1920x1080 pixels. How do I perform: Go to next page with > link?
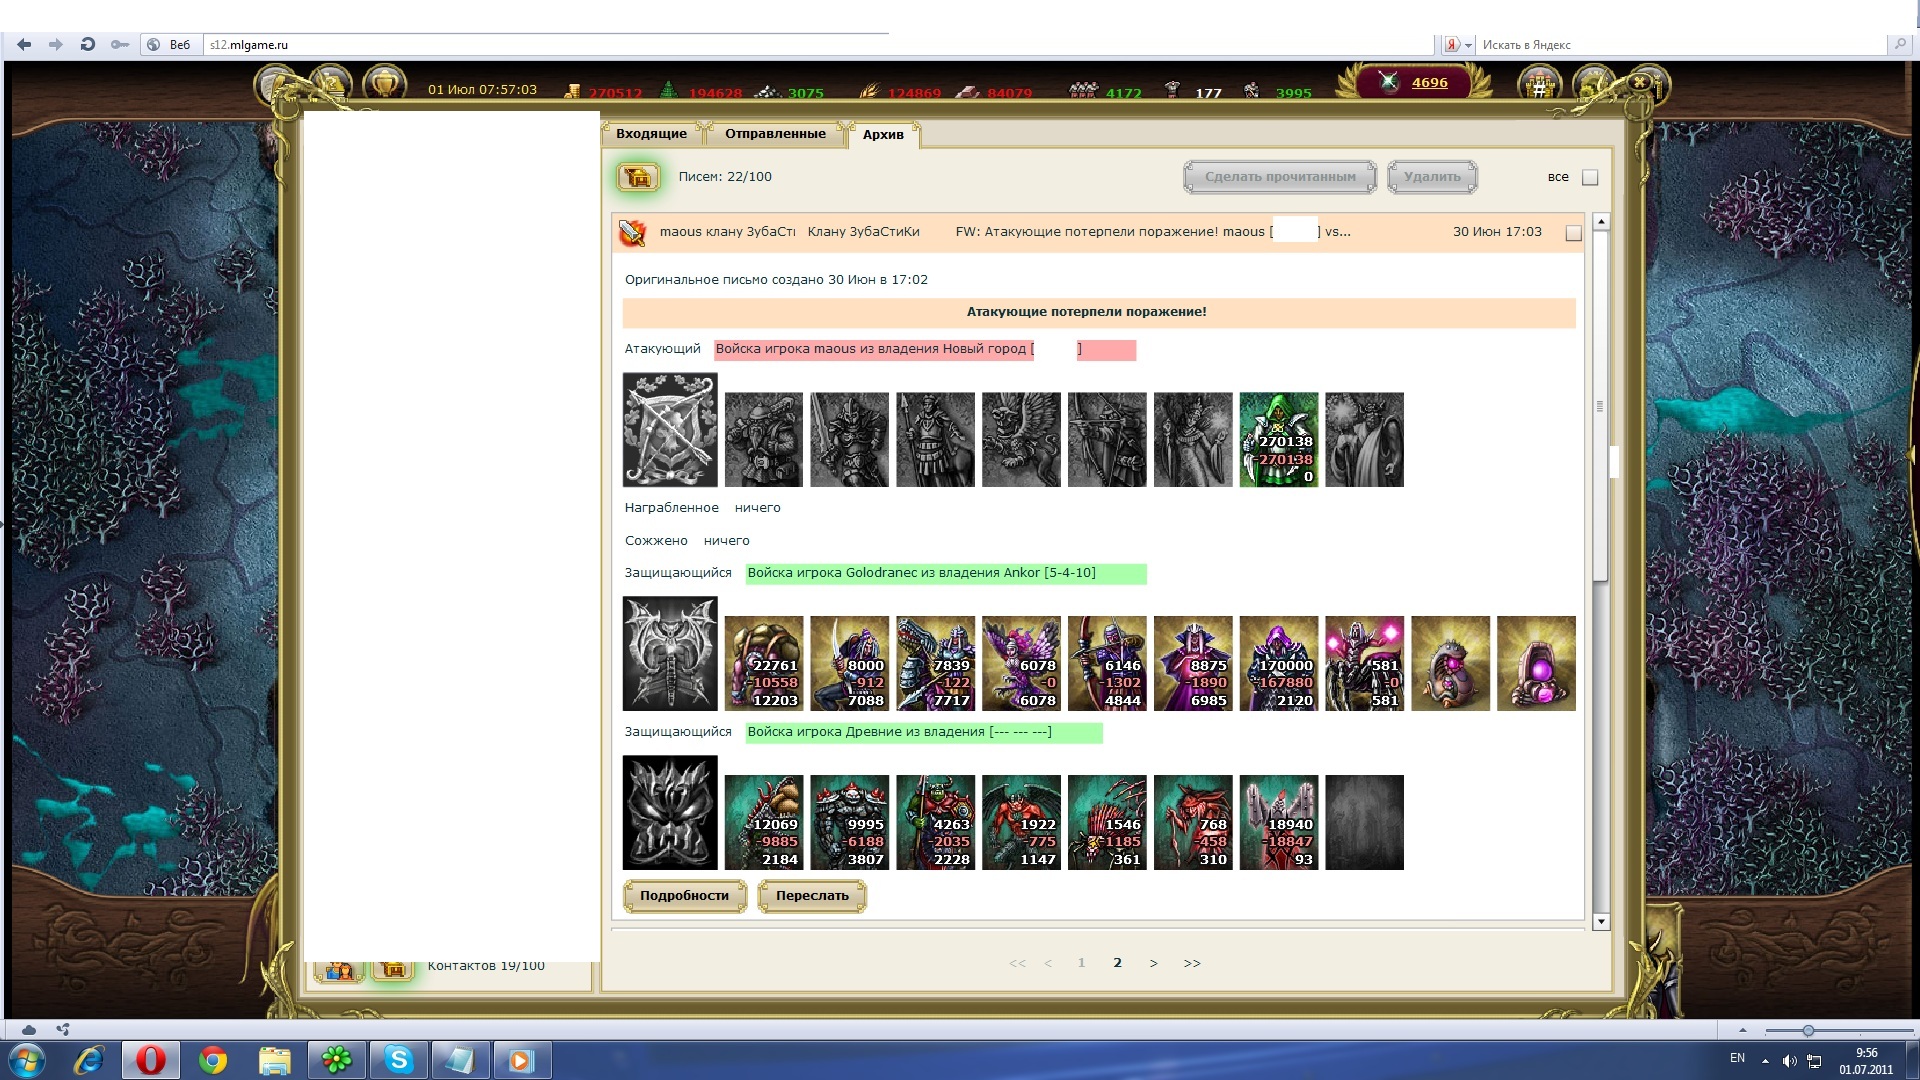1153,963
